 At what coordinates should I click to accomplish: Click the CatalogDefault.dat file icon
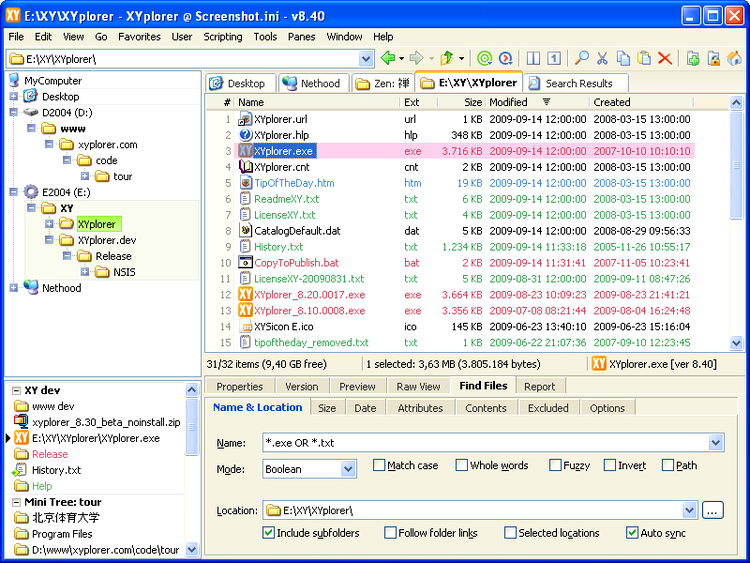pyautogui.click(x=245, y=231)
